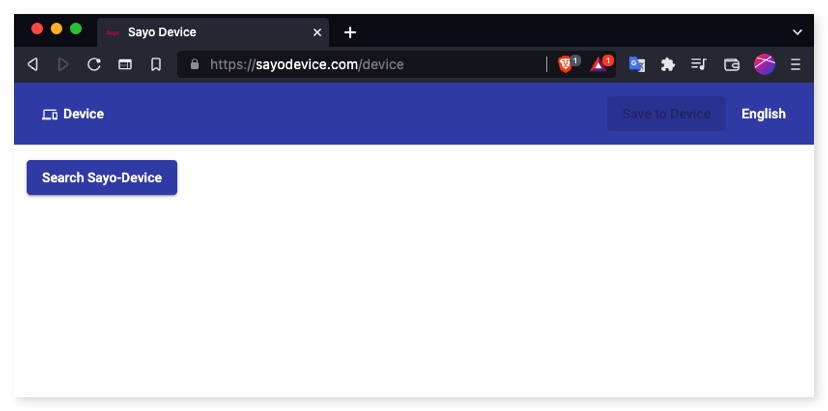Screen dimensions: 828x411
Task: Close the Sayo Device tab
Action: [x=317, y=32]
